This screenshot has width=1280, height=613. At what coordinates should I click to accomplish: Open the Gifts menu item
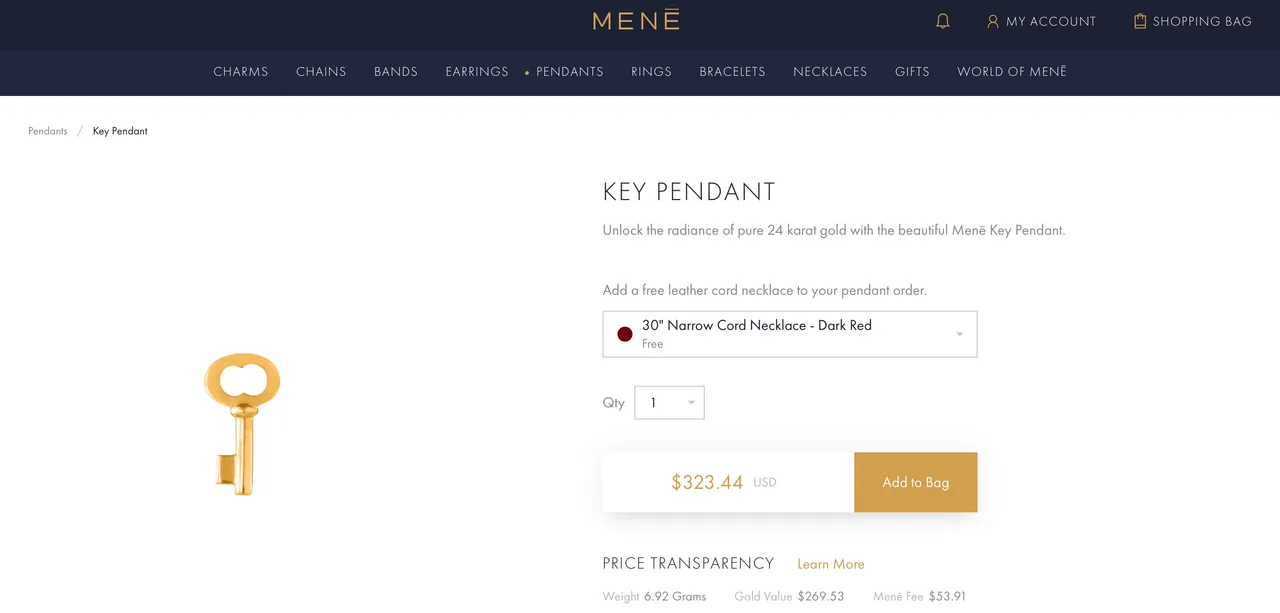click(x=912, y=72)
